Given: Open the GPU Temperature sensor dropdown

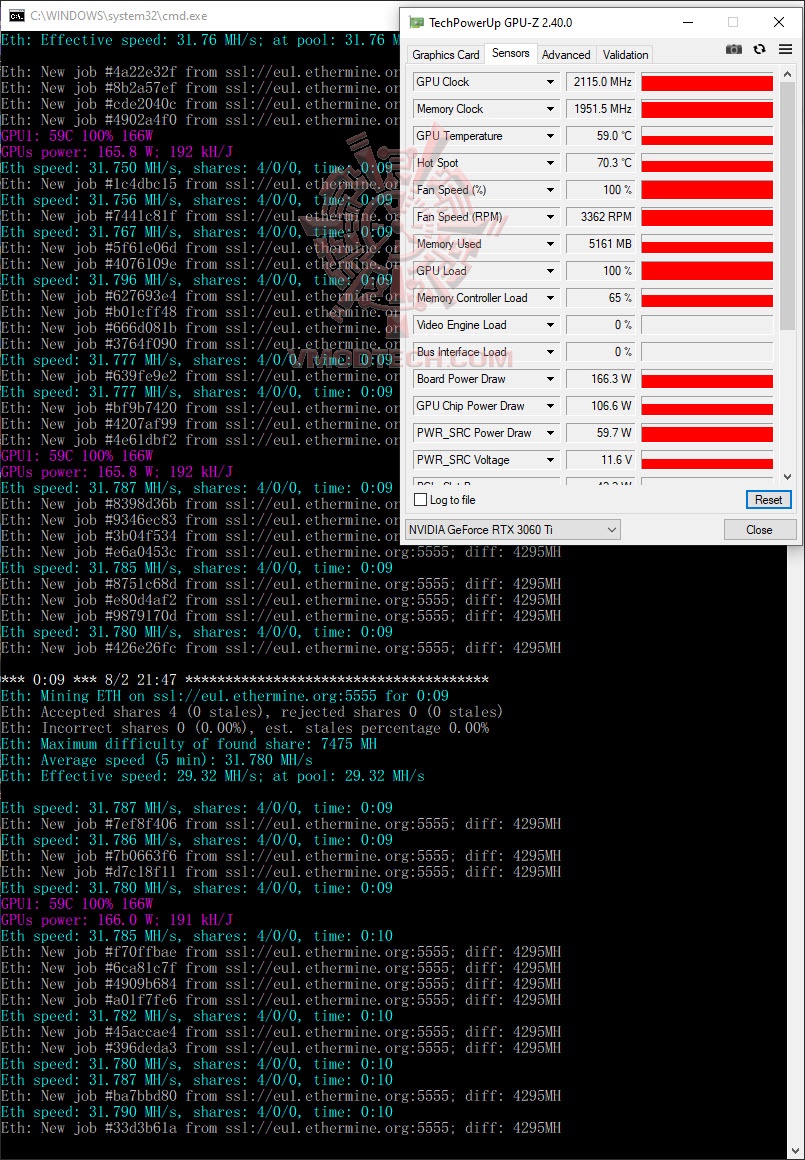Looking at the screenshot, I should (x=550, y=136).
